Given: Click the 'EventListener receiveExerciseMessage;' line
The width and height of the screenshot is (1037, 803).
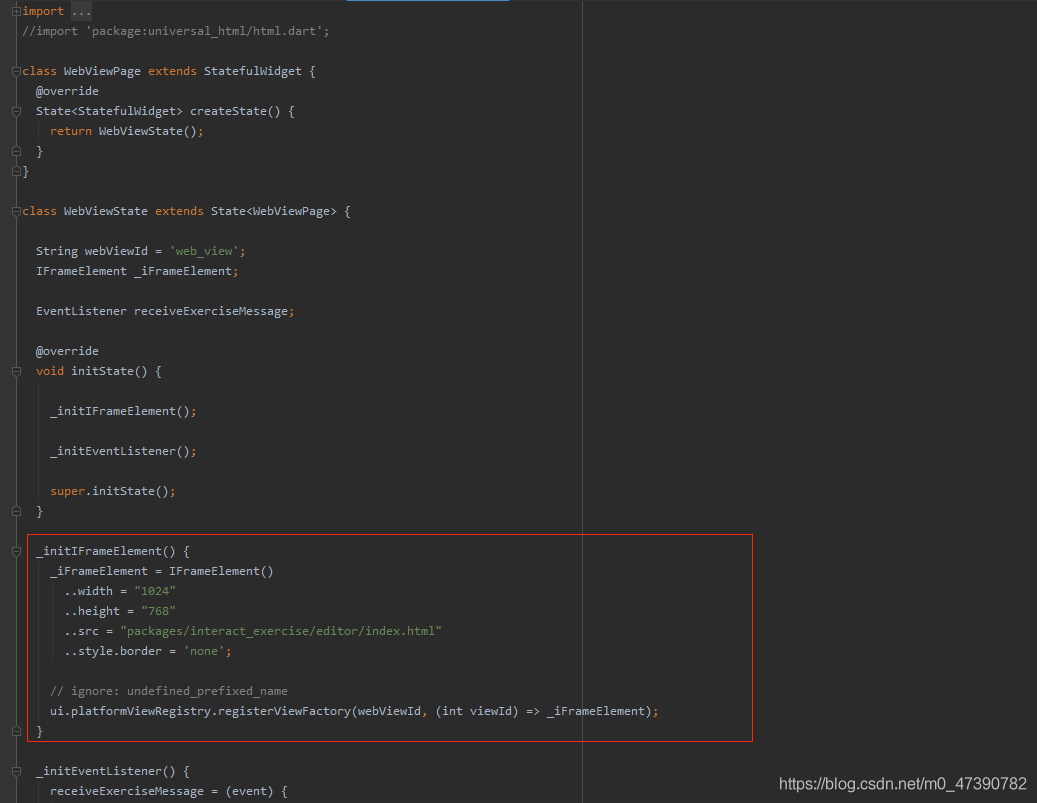Looking at the screenshot, I should (165, 311).
